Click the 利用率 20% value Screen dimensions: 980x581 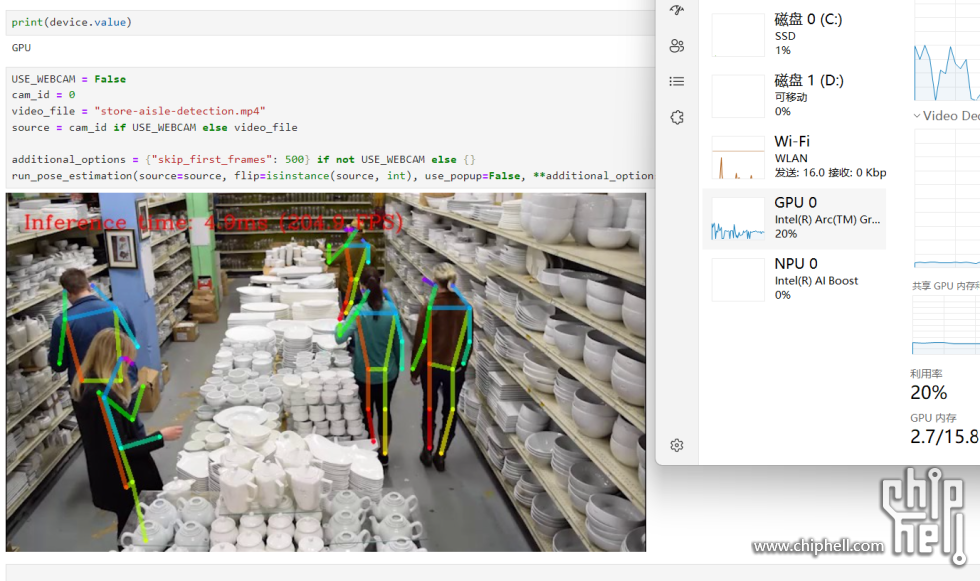(929, 392)
